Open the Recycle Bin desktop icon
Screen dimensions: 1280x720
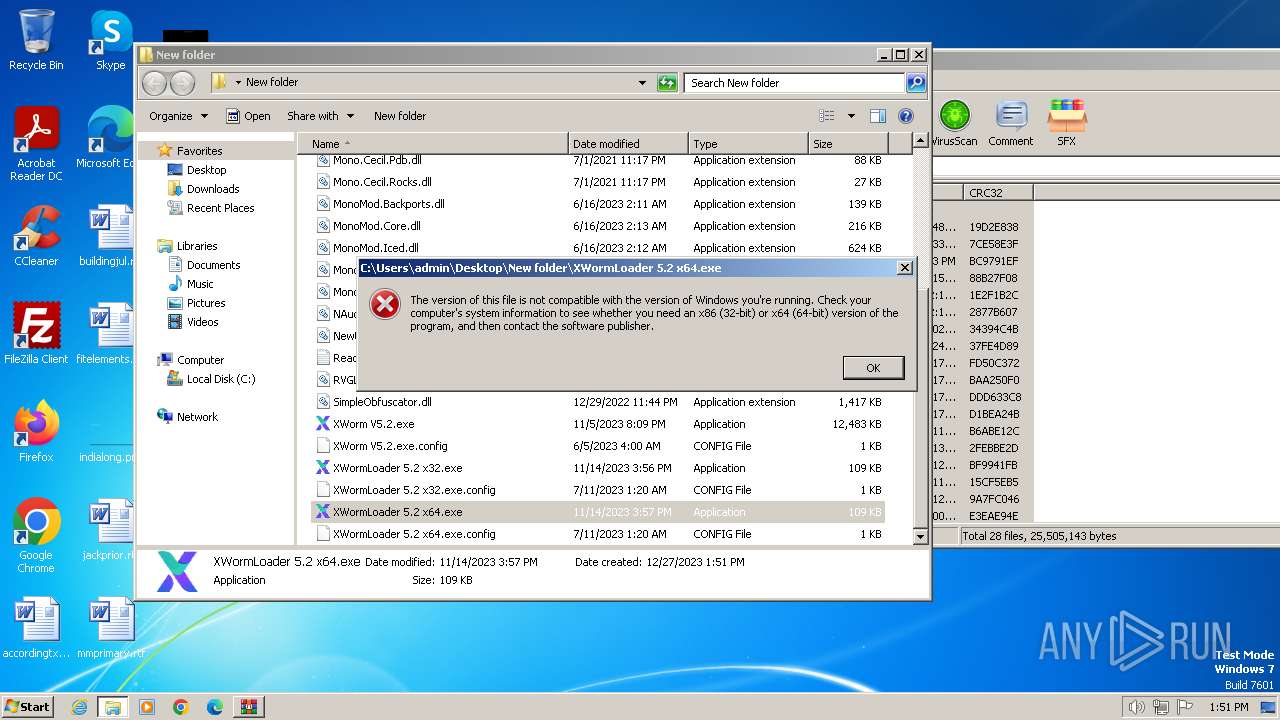pos(36,40)
